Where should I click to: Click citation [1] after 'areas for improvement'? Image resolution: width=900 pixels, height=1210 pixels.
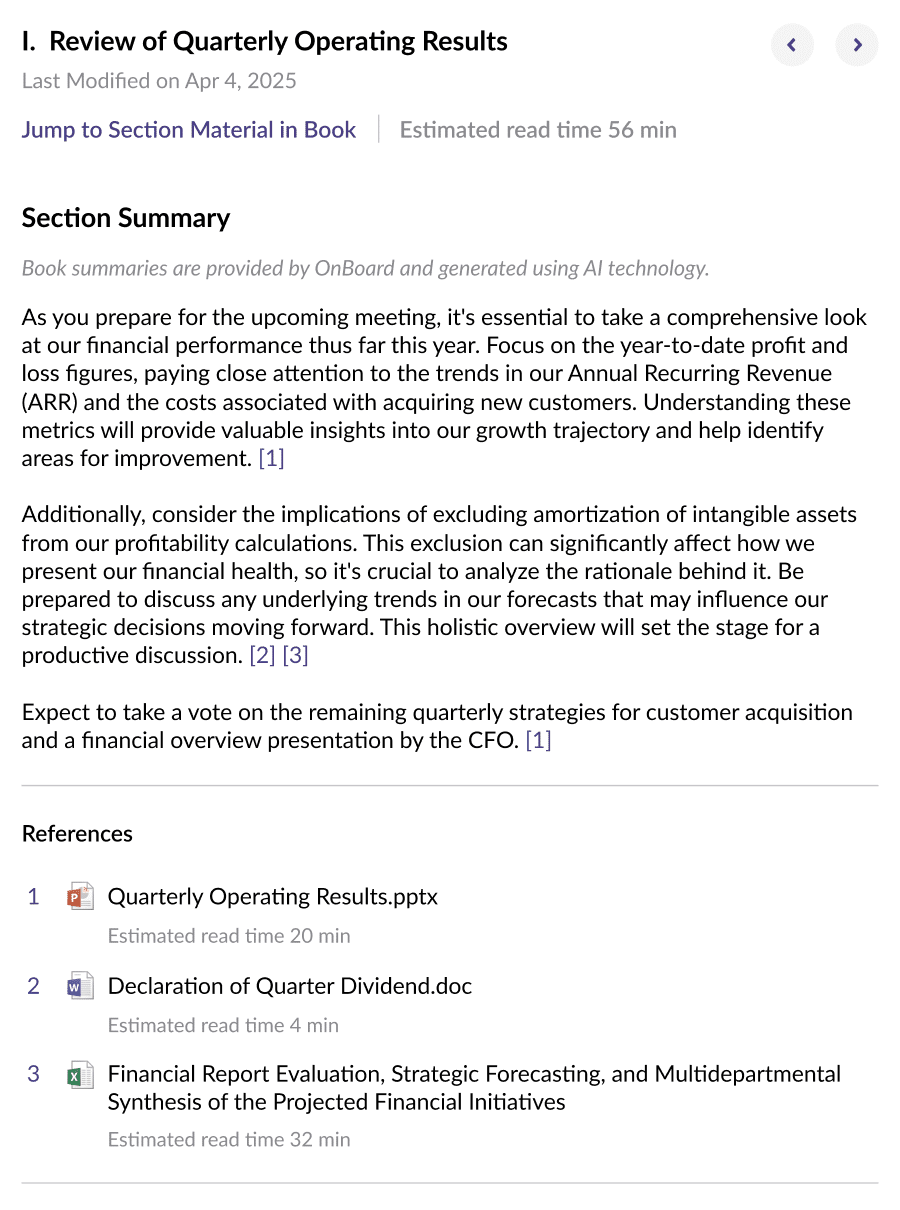[x=271, y=459]
